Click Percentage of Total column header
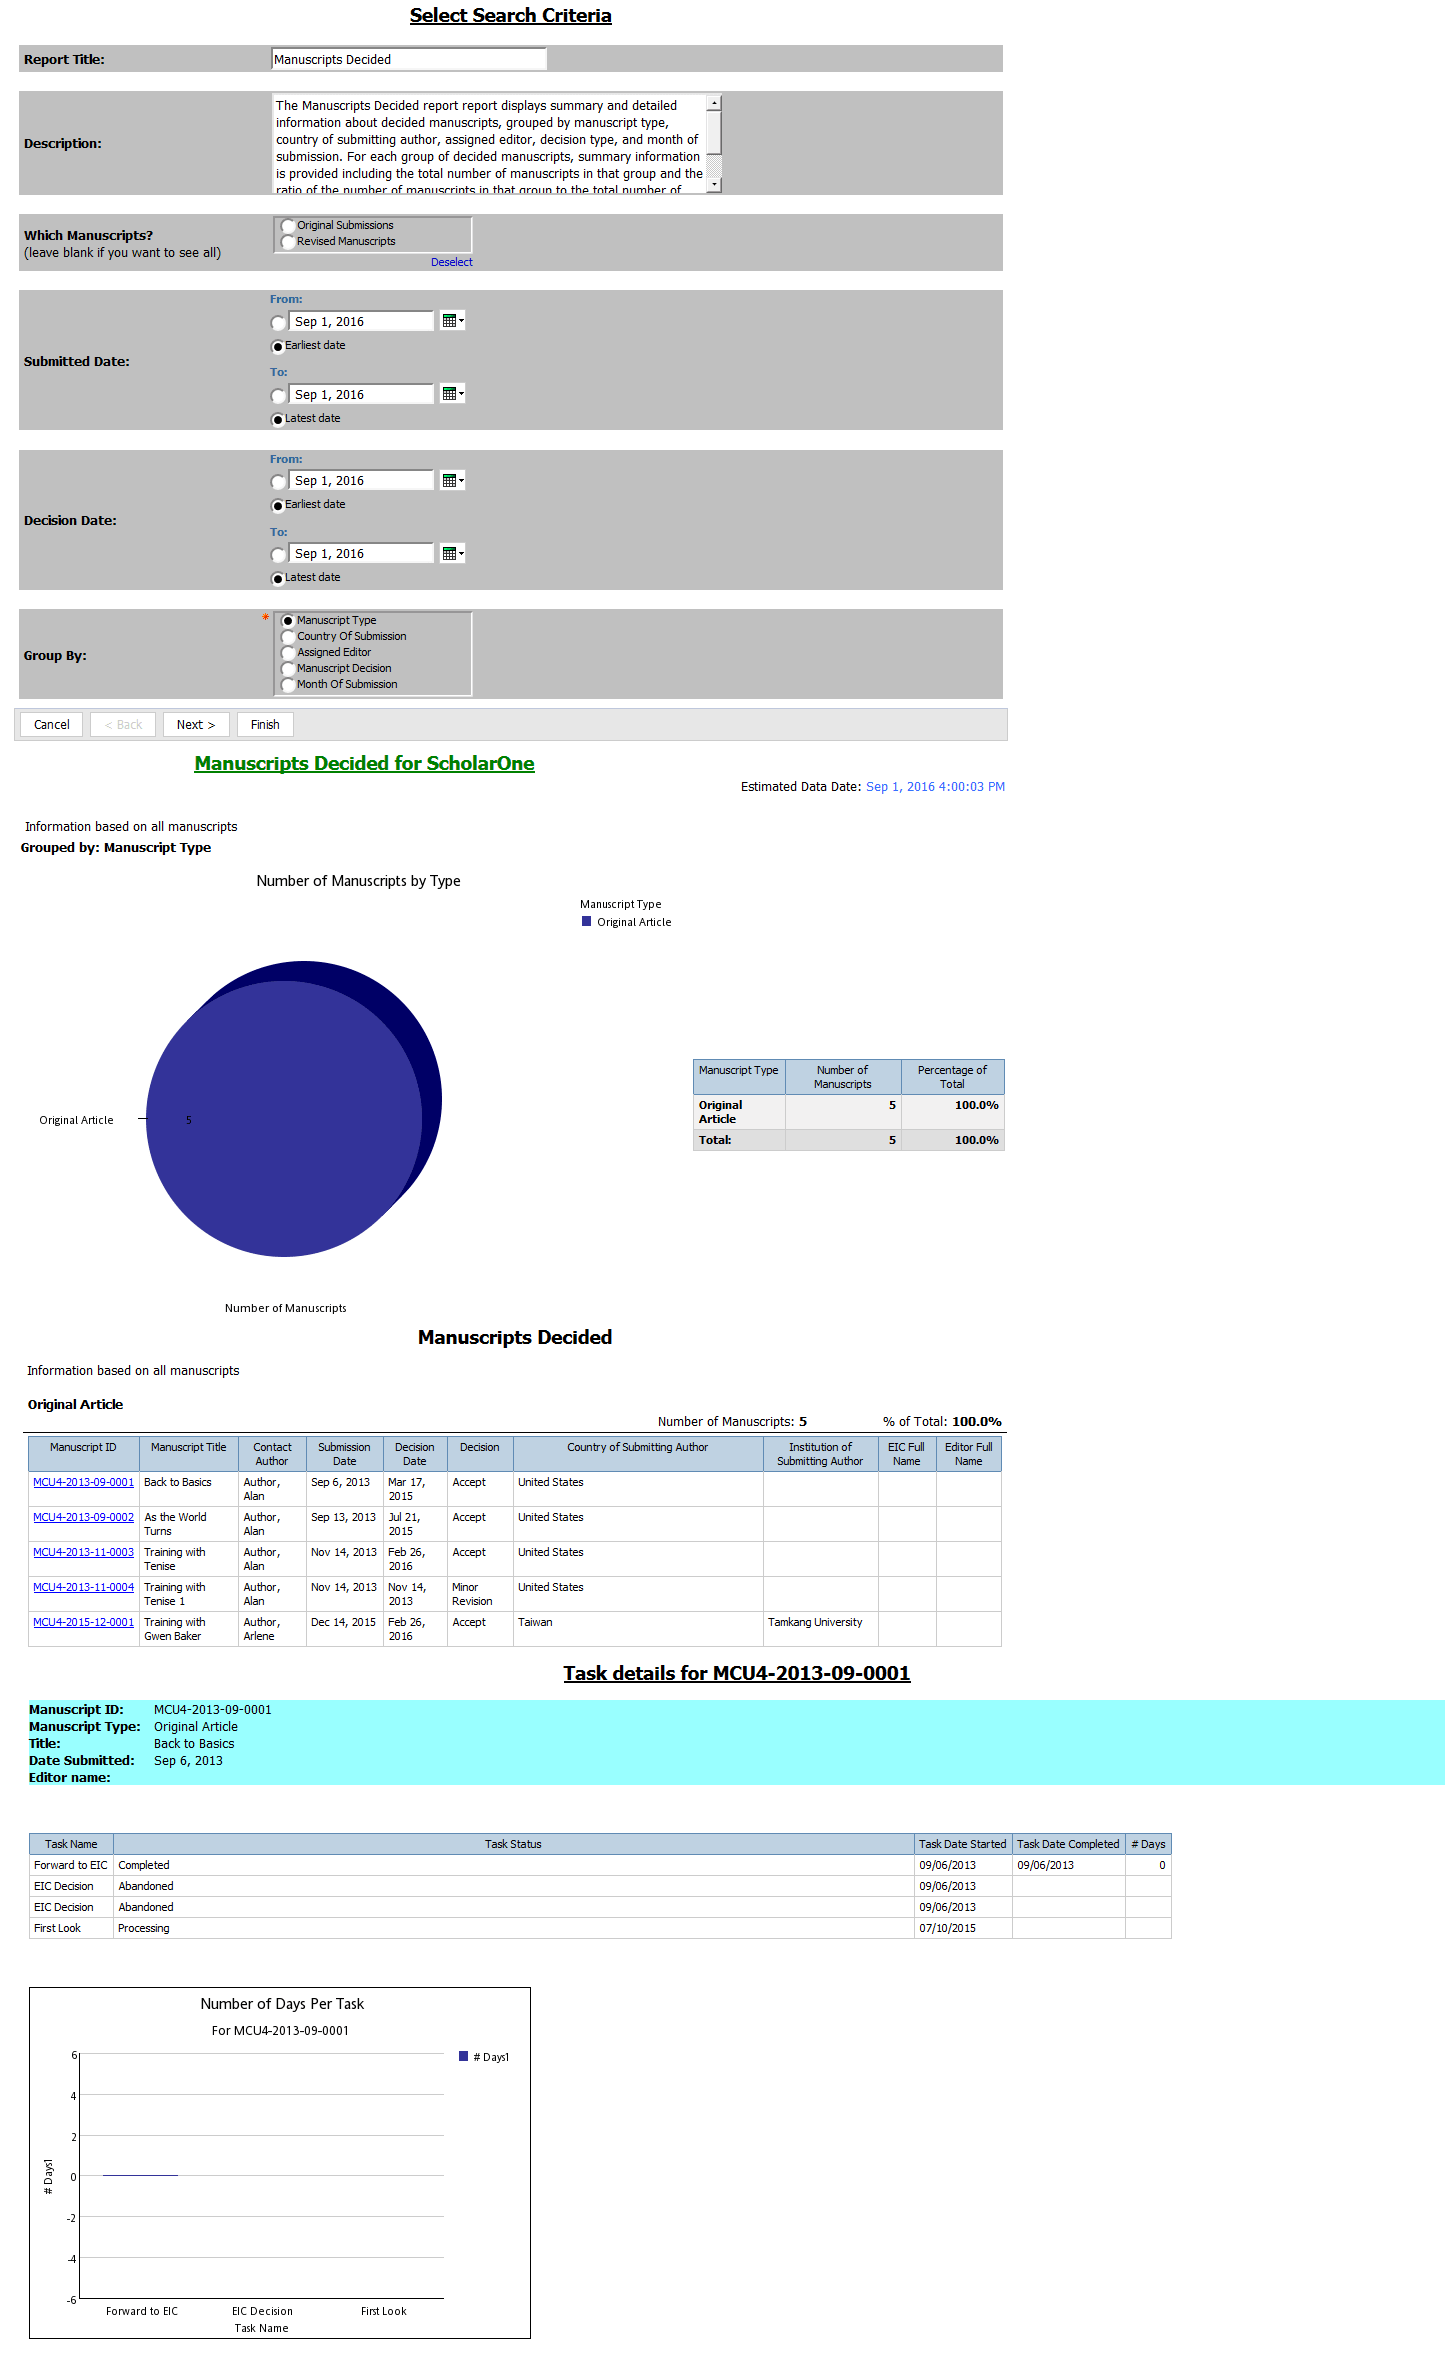Screen dimensions: 1456x2354 pos(952,1077)
